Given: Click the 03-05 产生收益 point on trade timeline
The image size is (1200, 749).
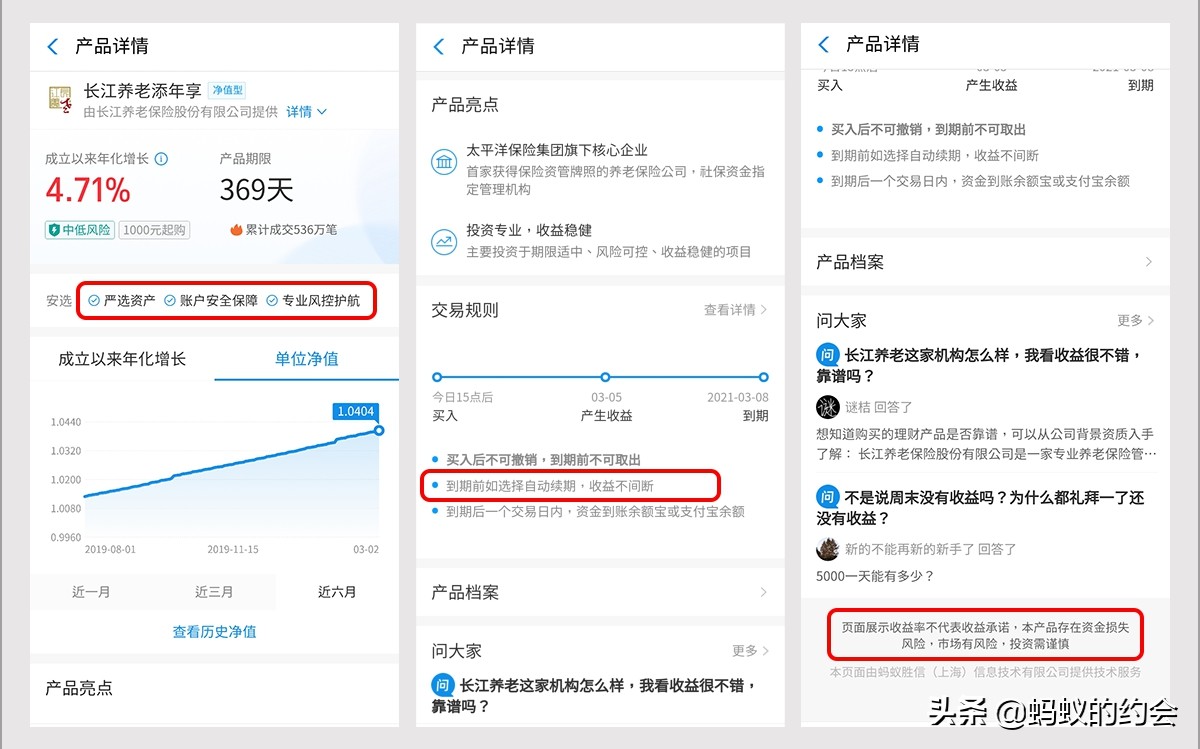Looking at the screenshot, I should pos(604,378).
